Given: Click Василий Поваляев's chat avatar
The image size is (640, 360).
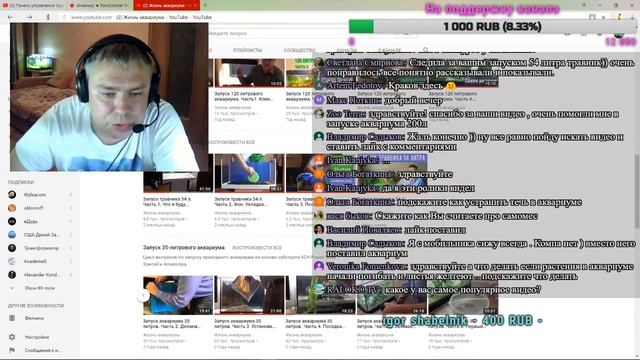Looking at the screenshot, I should [x=319, y=230].
